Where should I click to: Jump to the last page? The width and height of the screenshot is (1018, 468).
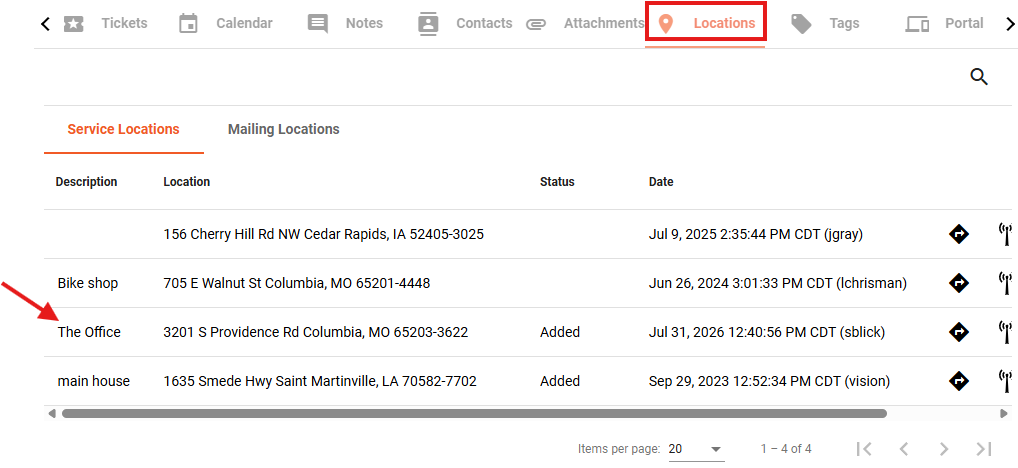[x=984, y=449]
